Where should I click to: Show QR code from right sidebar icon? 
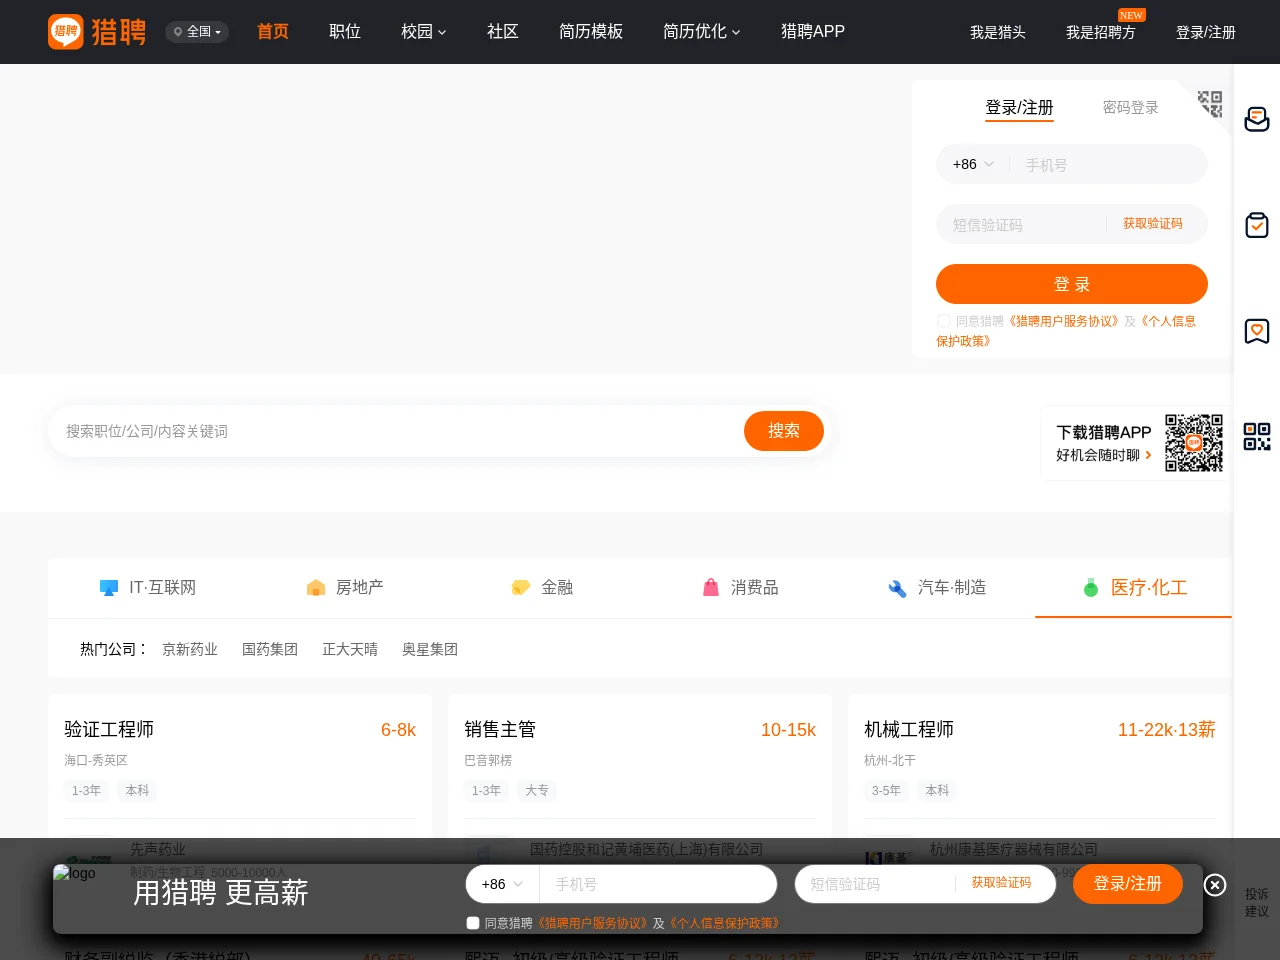[1257, 436]
